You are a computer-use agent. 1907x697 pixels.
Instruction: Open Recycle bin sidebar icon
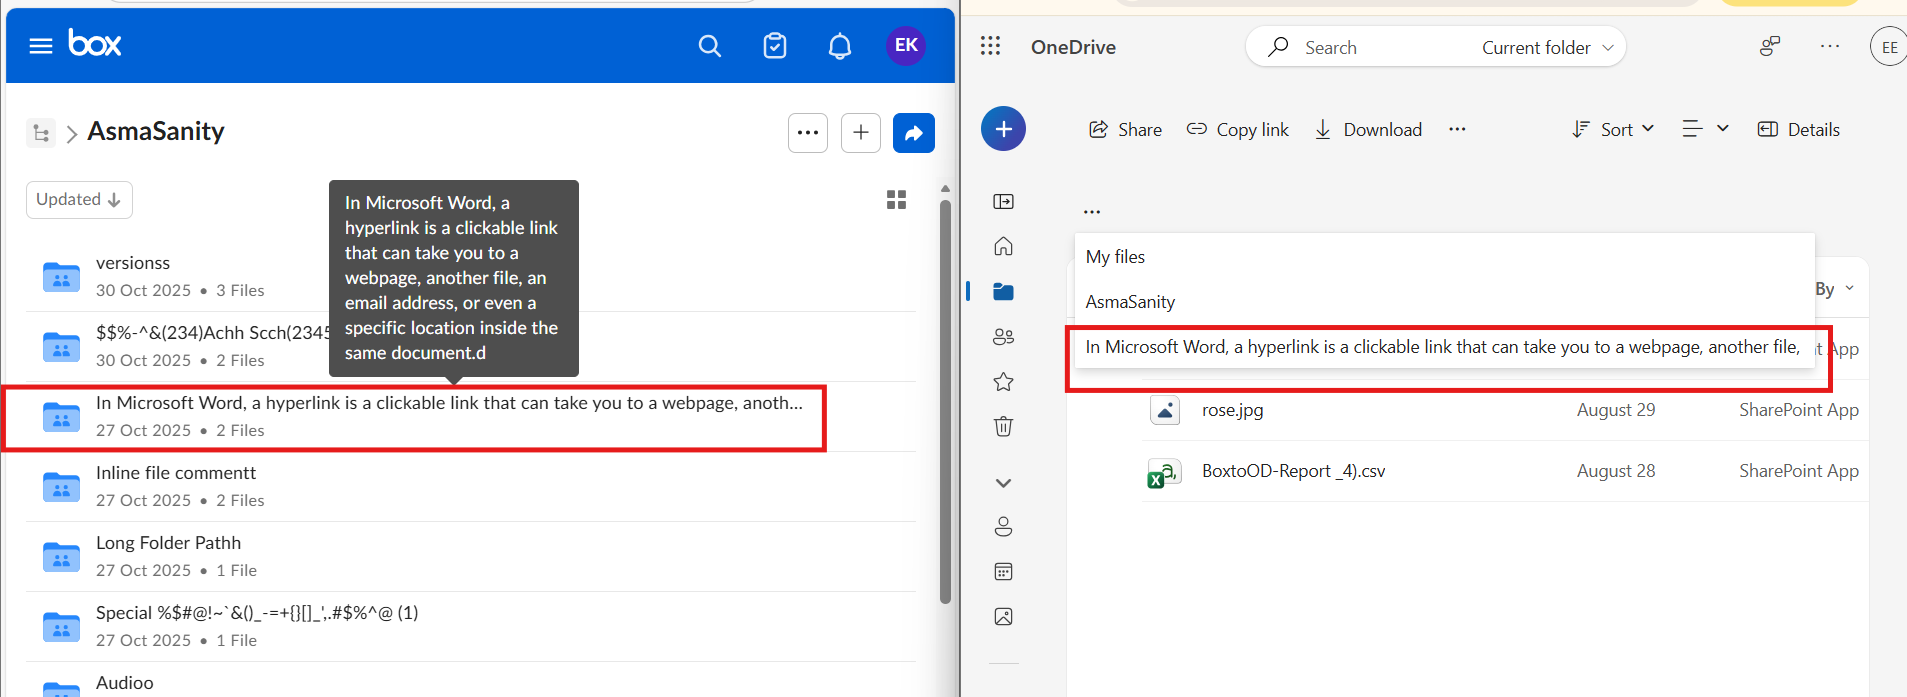1003,426
